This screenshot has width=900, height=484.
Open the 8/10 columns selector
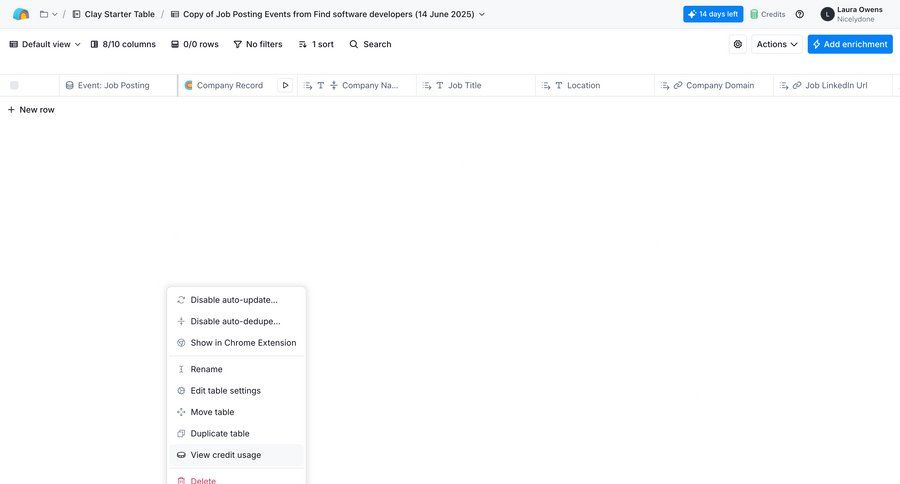(123, 44)
